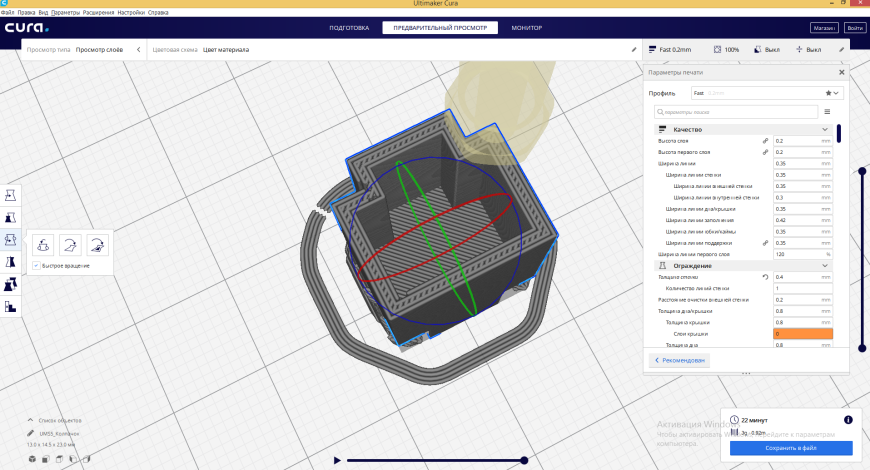The height and width of the screenshot is (470, 870).
Task: Click the Рекомендован button
Action: [x=679, y=360]
